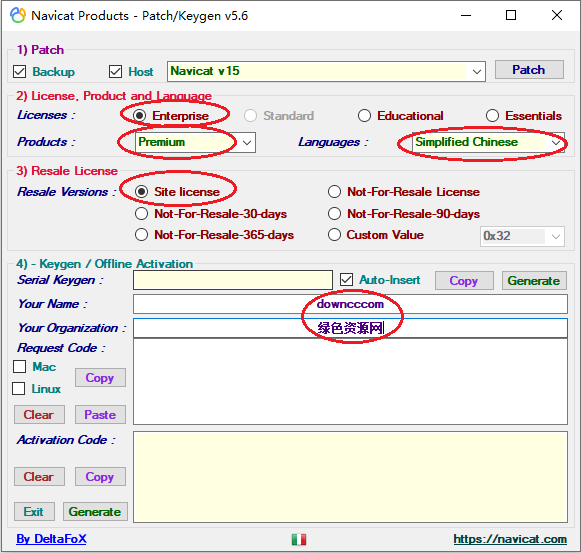Click the Paste button under Request Code
Viewport: 581px width, 553px height.
coord(100,414)
